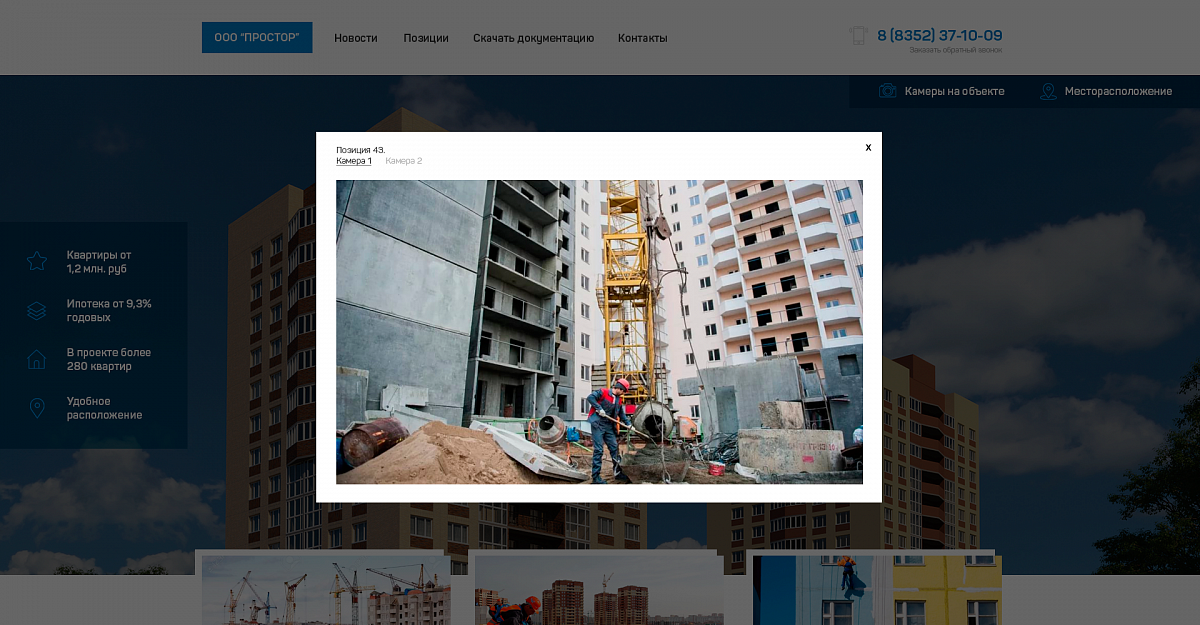Open the tower cranes thumbnail
This screenshot has width=1200, height=625.
(326, 590)
